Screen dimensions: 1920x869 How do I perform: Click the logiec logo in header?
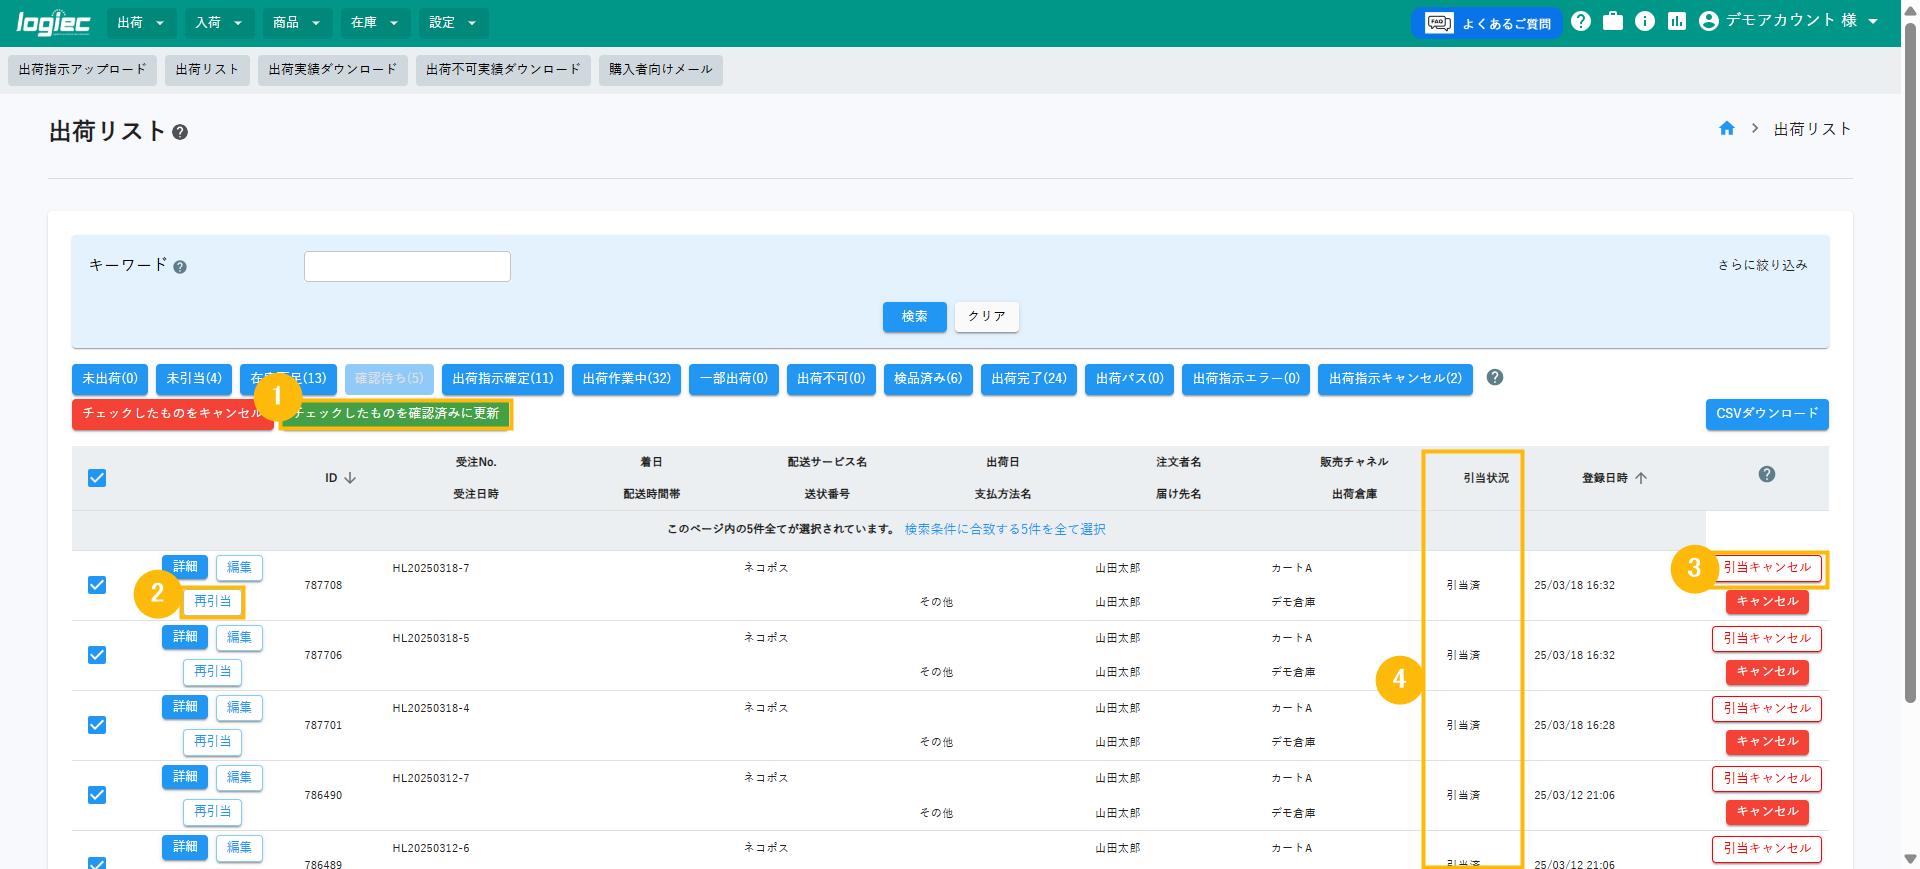[x=53, y=23]
